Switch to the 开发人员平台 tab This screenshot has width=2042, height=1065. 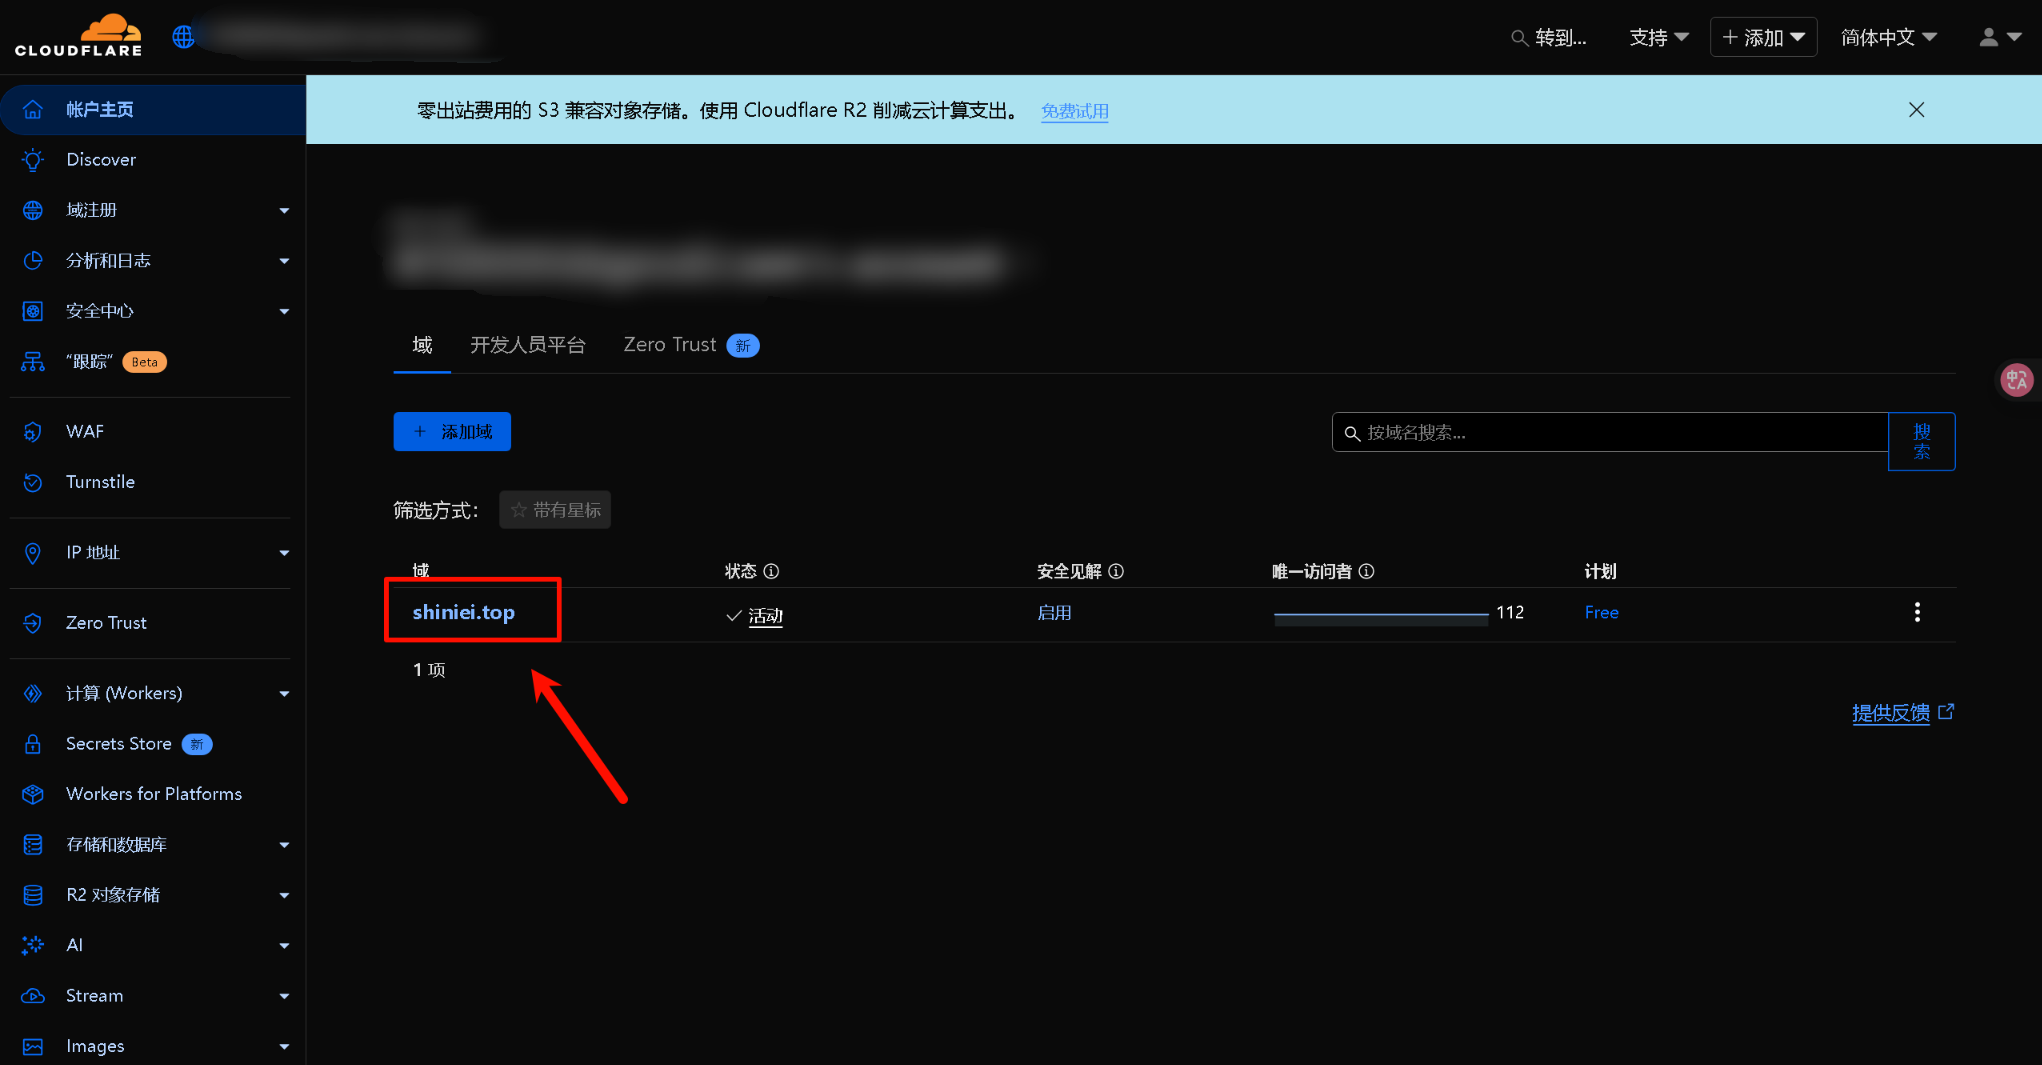point(528,345)
